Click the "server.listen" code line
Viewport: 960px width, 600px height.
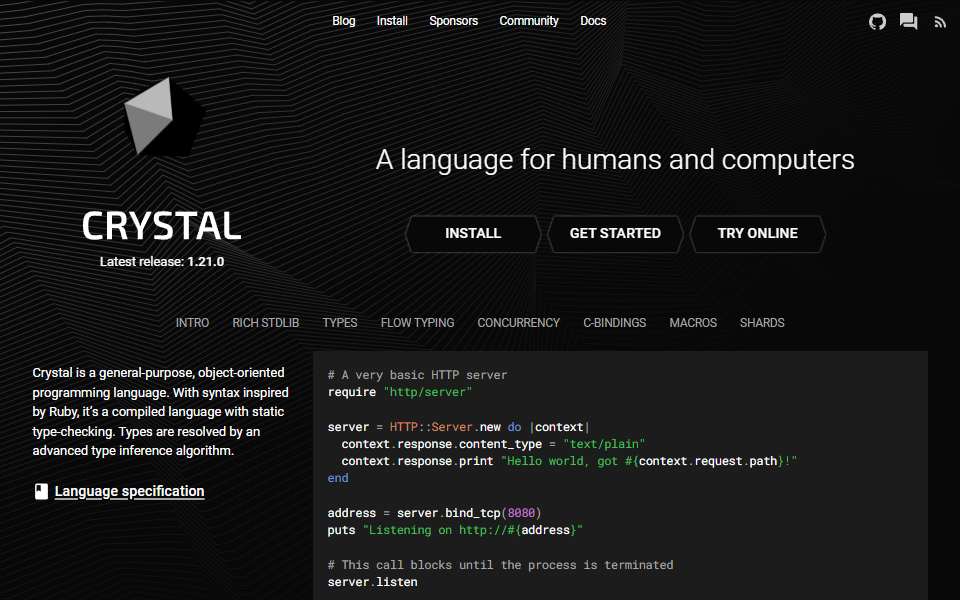(372, 582)
